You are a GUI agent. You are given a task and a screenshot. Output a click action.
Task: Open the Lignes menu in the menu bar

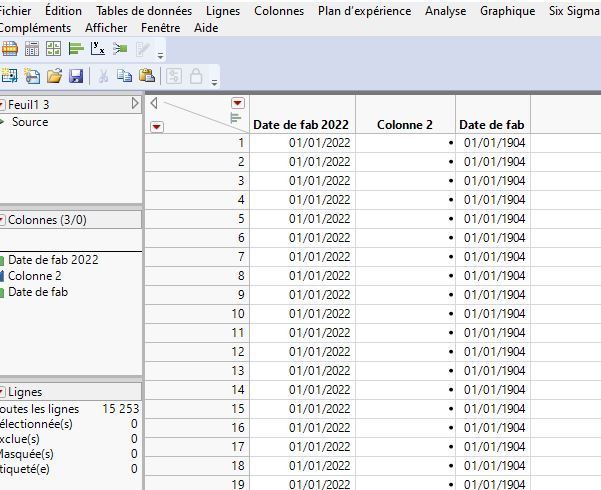click(x=223, y=11)
